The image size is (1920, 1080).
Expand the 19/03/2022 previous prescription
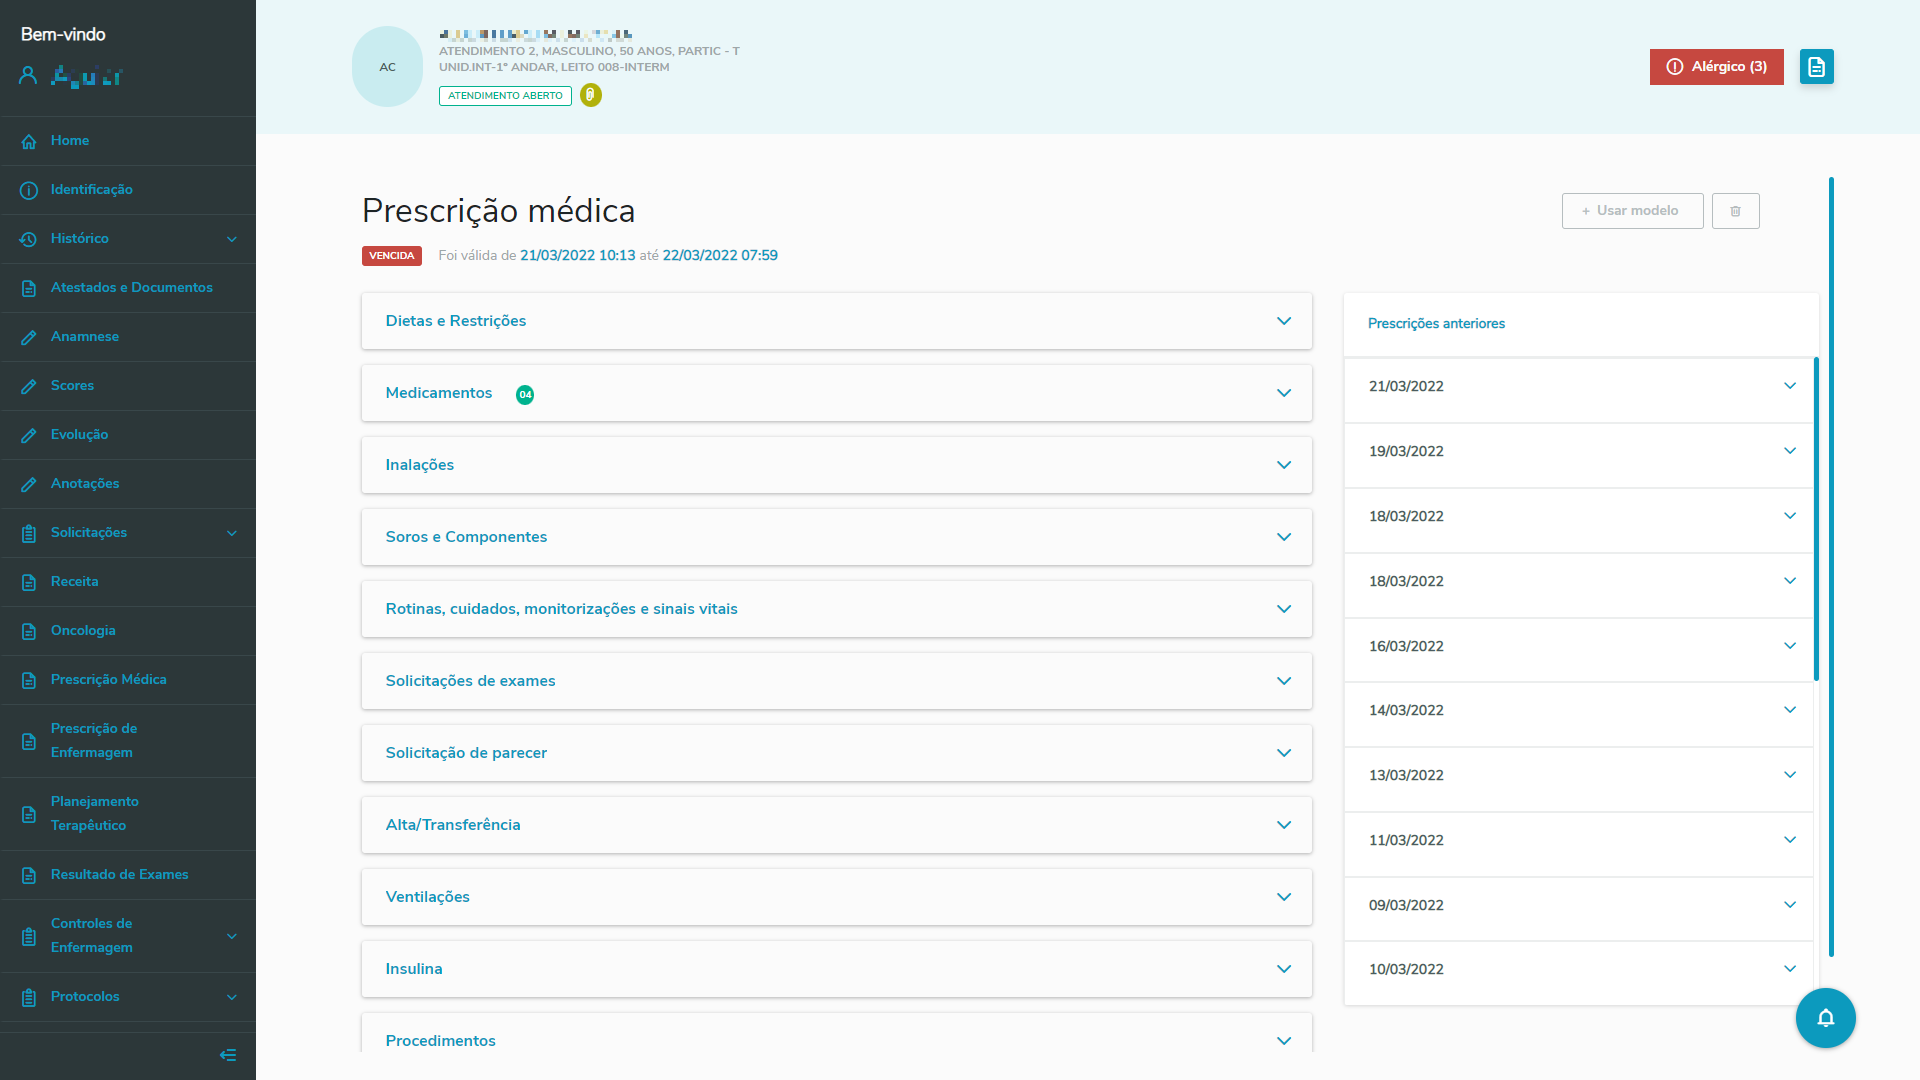[x=1789, y=451]
